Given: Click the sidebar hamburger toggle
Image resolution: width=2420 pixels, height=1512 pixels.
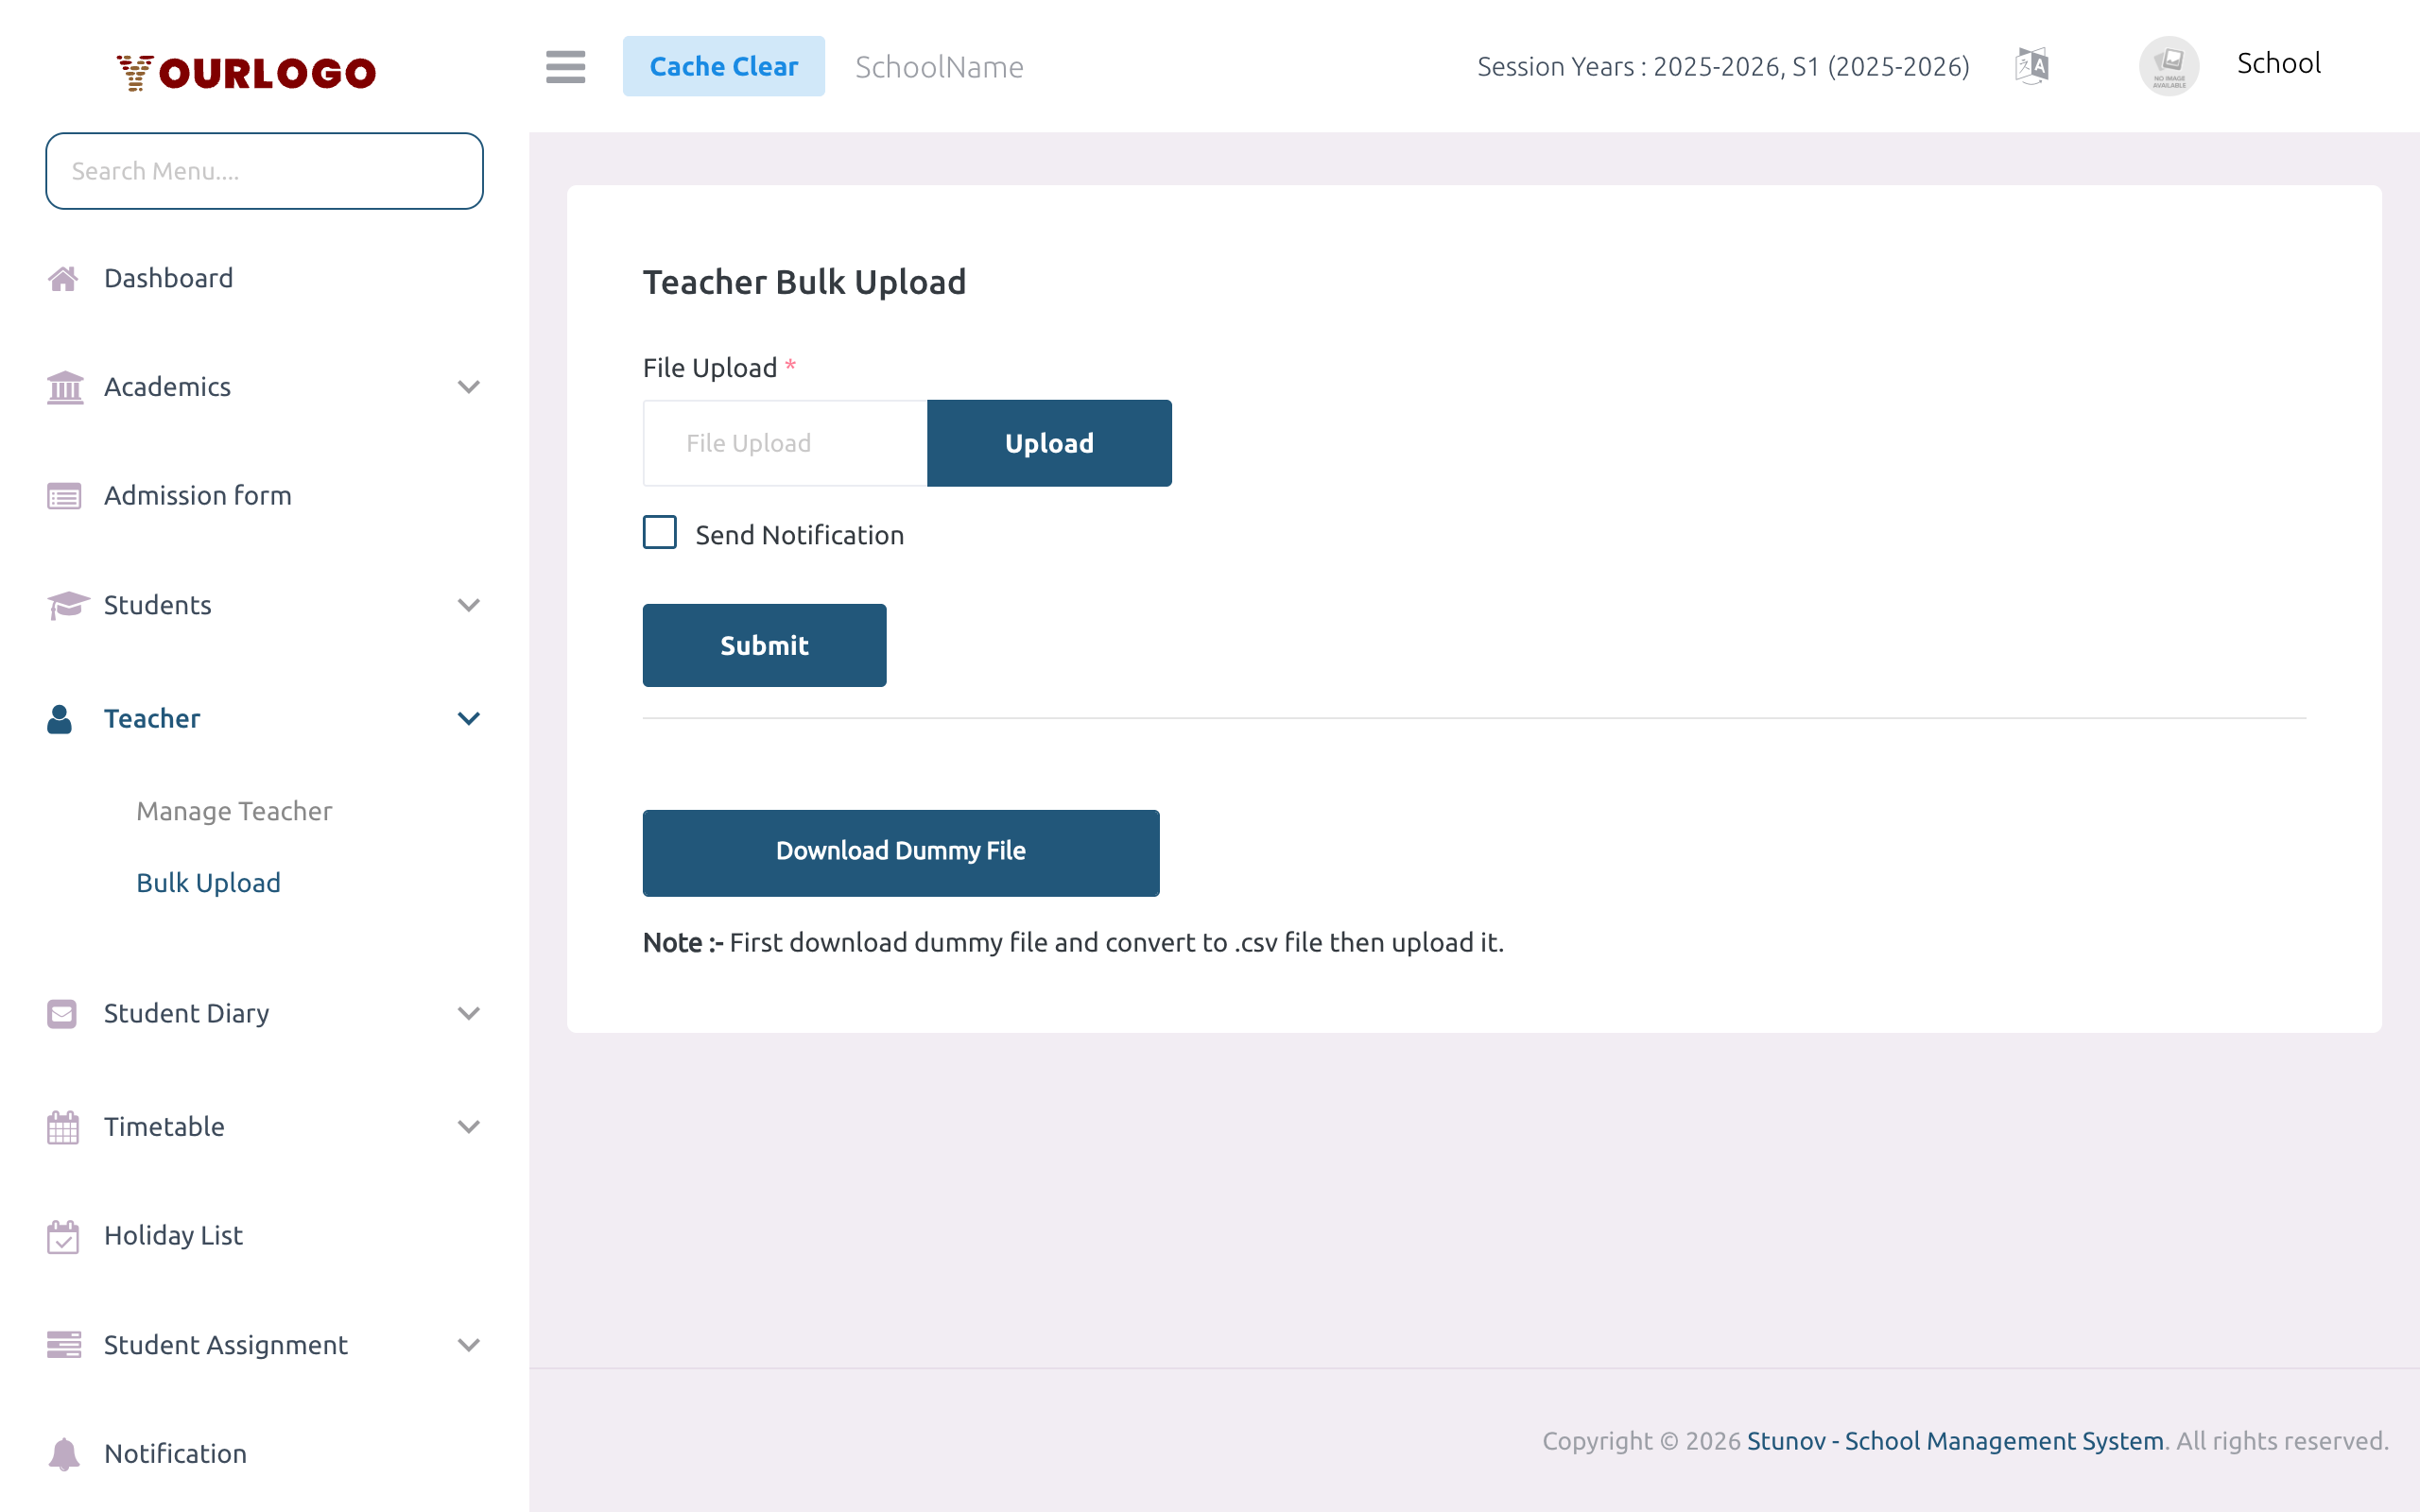Looking at the screenshot, I should (x=565, y=67).
